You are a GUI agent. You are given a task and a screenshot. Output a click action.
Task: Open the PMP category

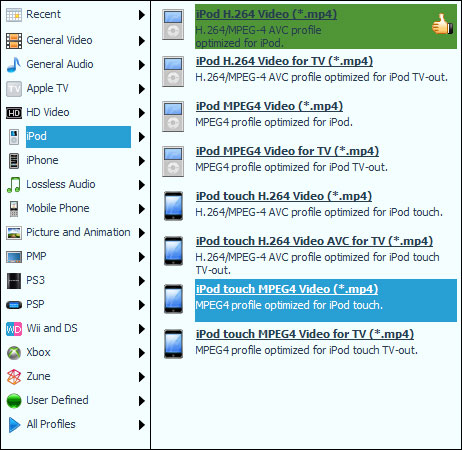click(x=36, y=256)
